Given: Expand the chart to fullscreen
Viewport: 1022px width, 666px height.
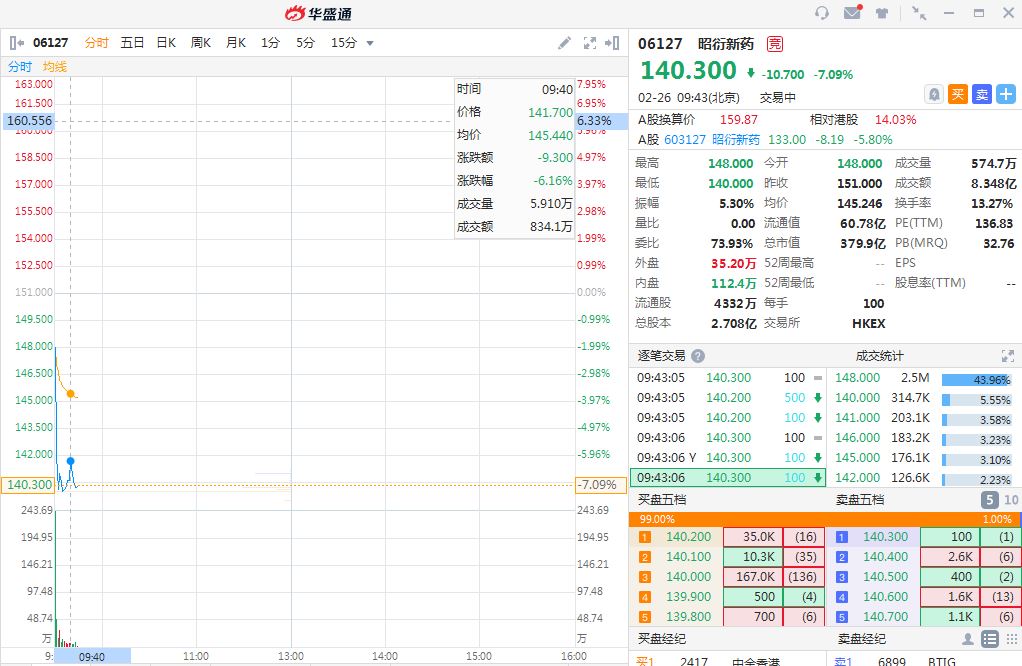Looking at the screenshot, I should 590,43.
